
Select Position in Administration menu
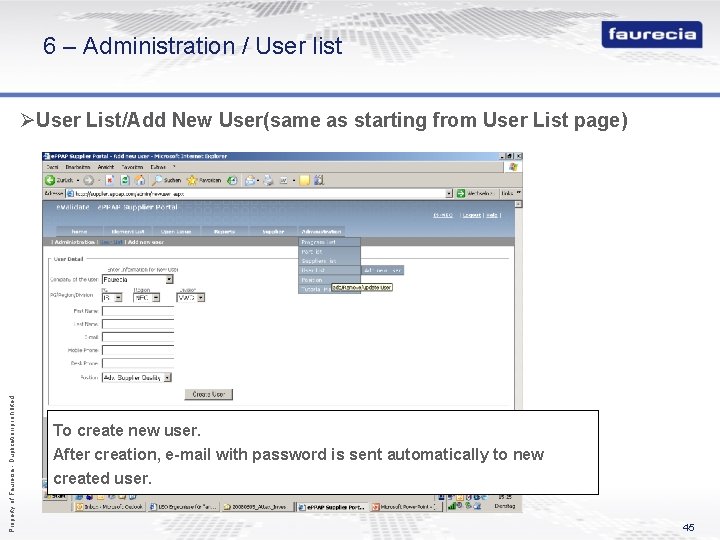coord(329,280)
